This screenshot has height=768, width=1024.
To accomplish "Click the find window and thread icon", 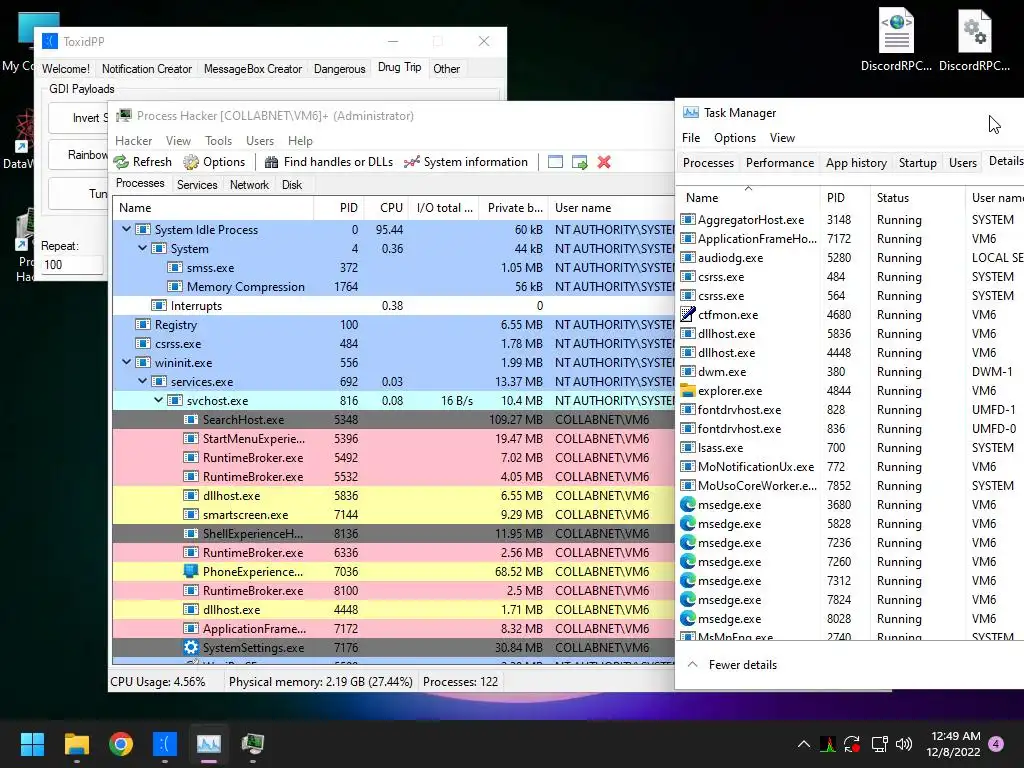I will [x=579, y=162].
